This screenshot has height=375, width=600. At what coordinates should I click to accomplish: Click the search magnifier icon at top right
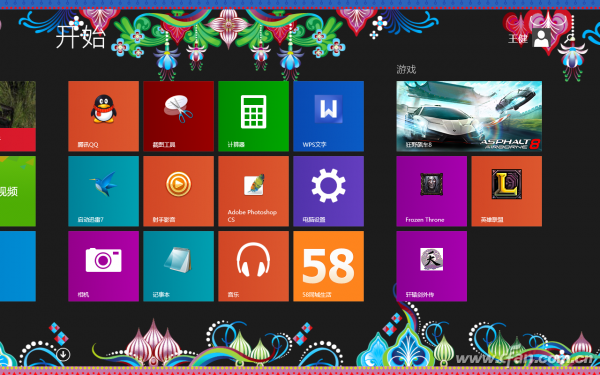click(x=570, y=38)
